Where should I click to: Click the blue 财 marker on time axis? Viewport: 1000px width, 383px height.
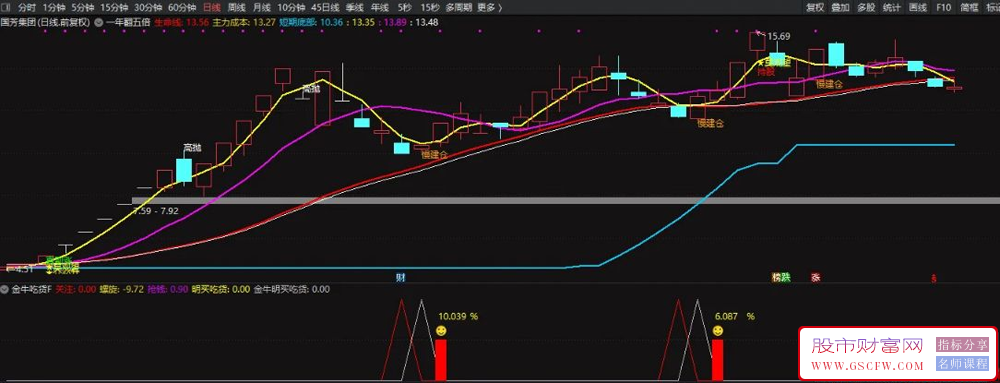pos(401,277)
